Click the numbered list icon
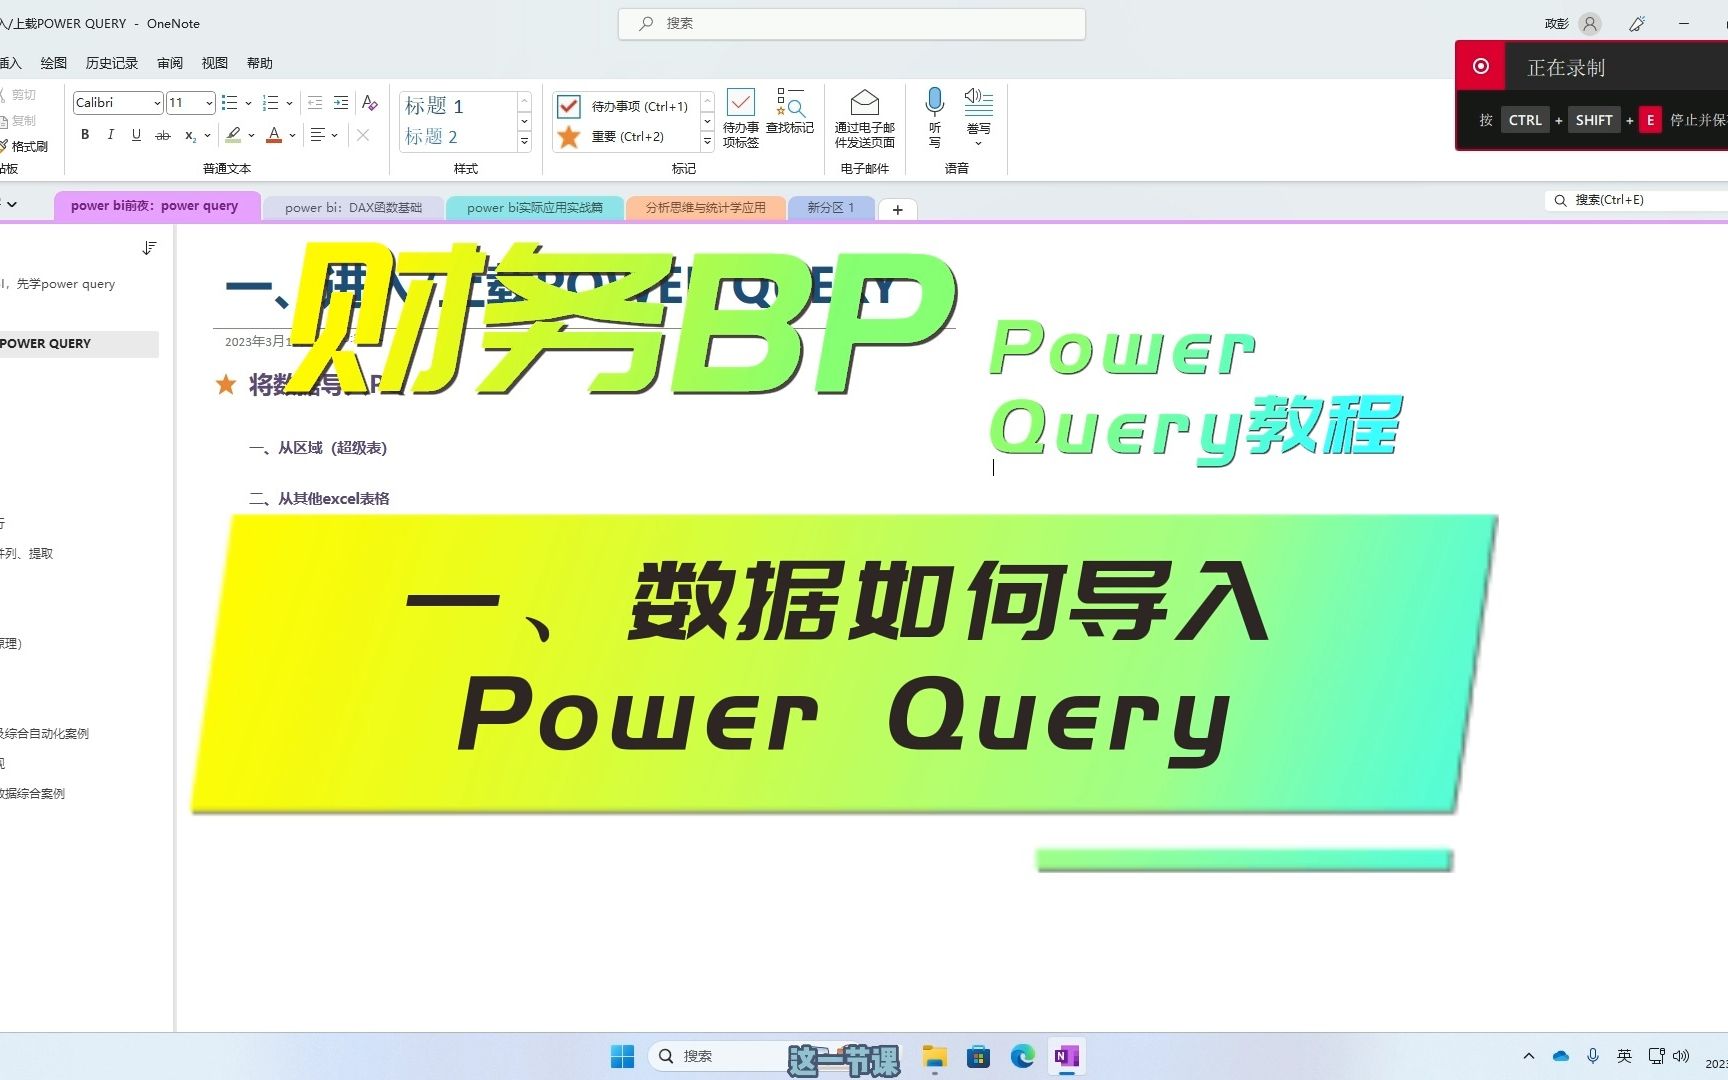The width and height of the screenshot is (1728, 1080). pyautogui.click(x=270, y=103)
